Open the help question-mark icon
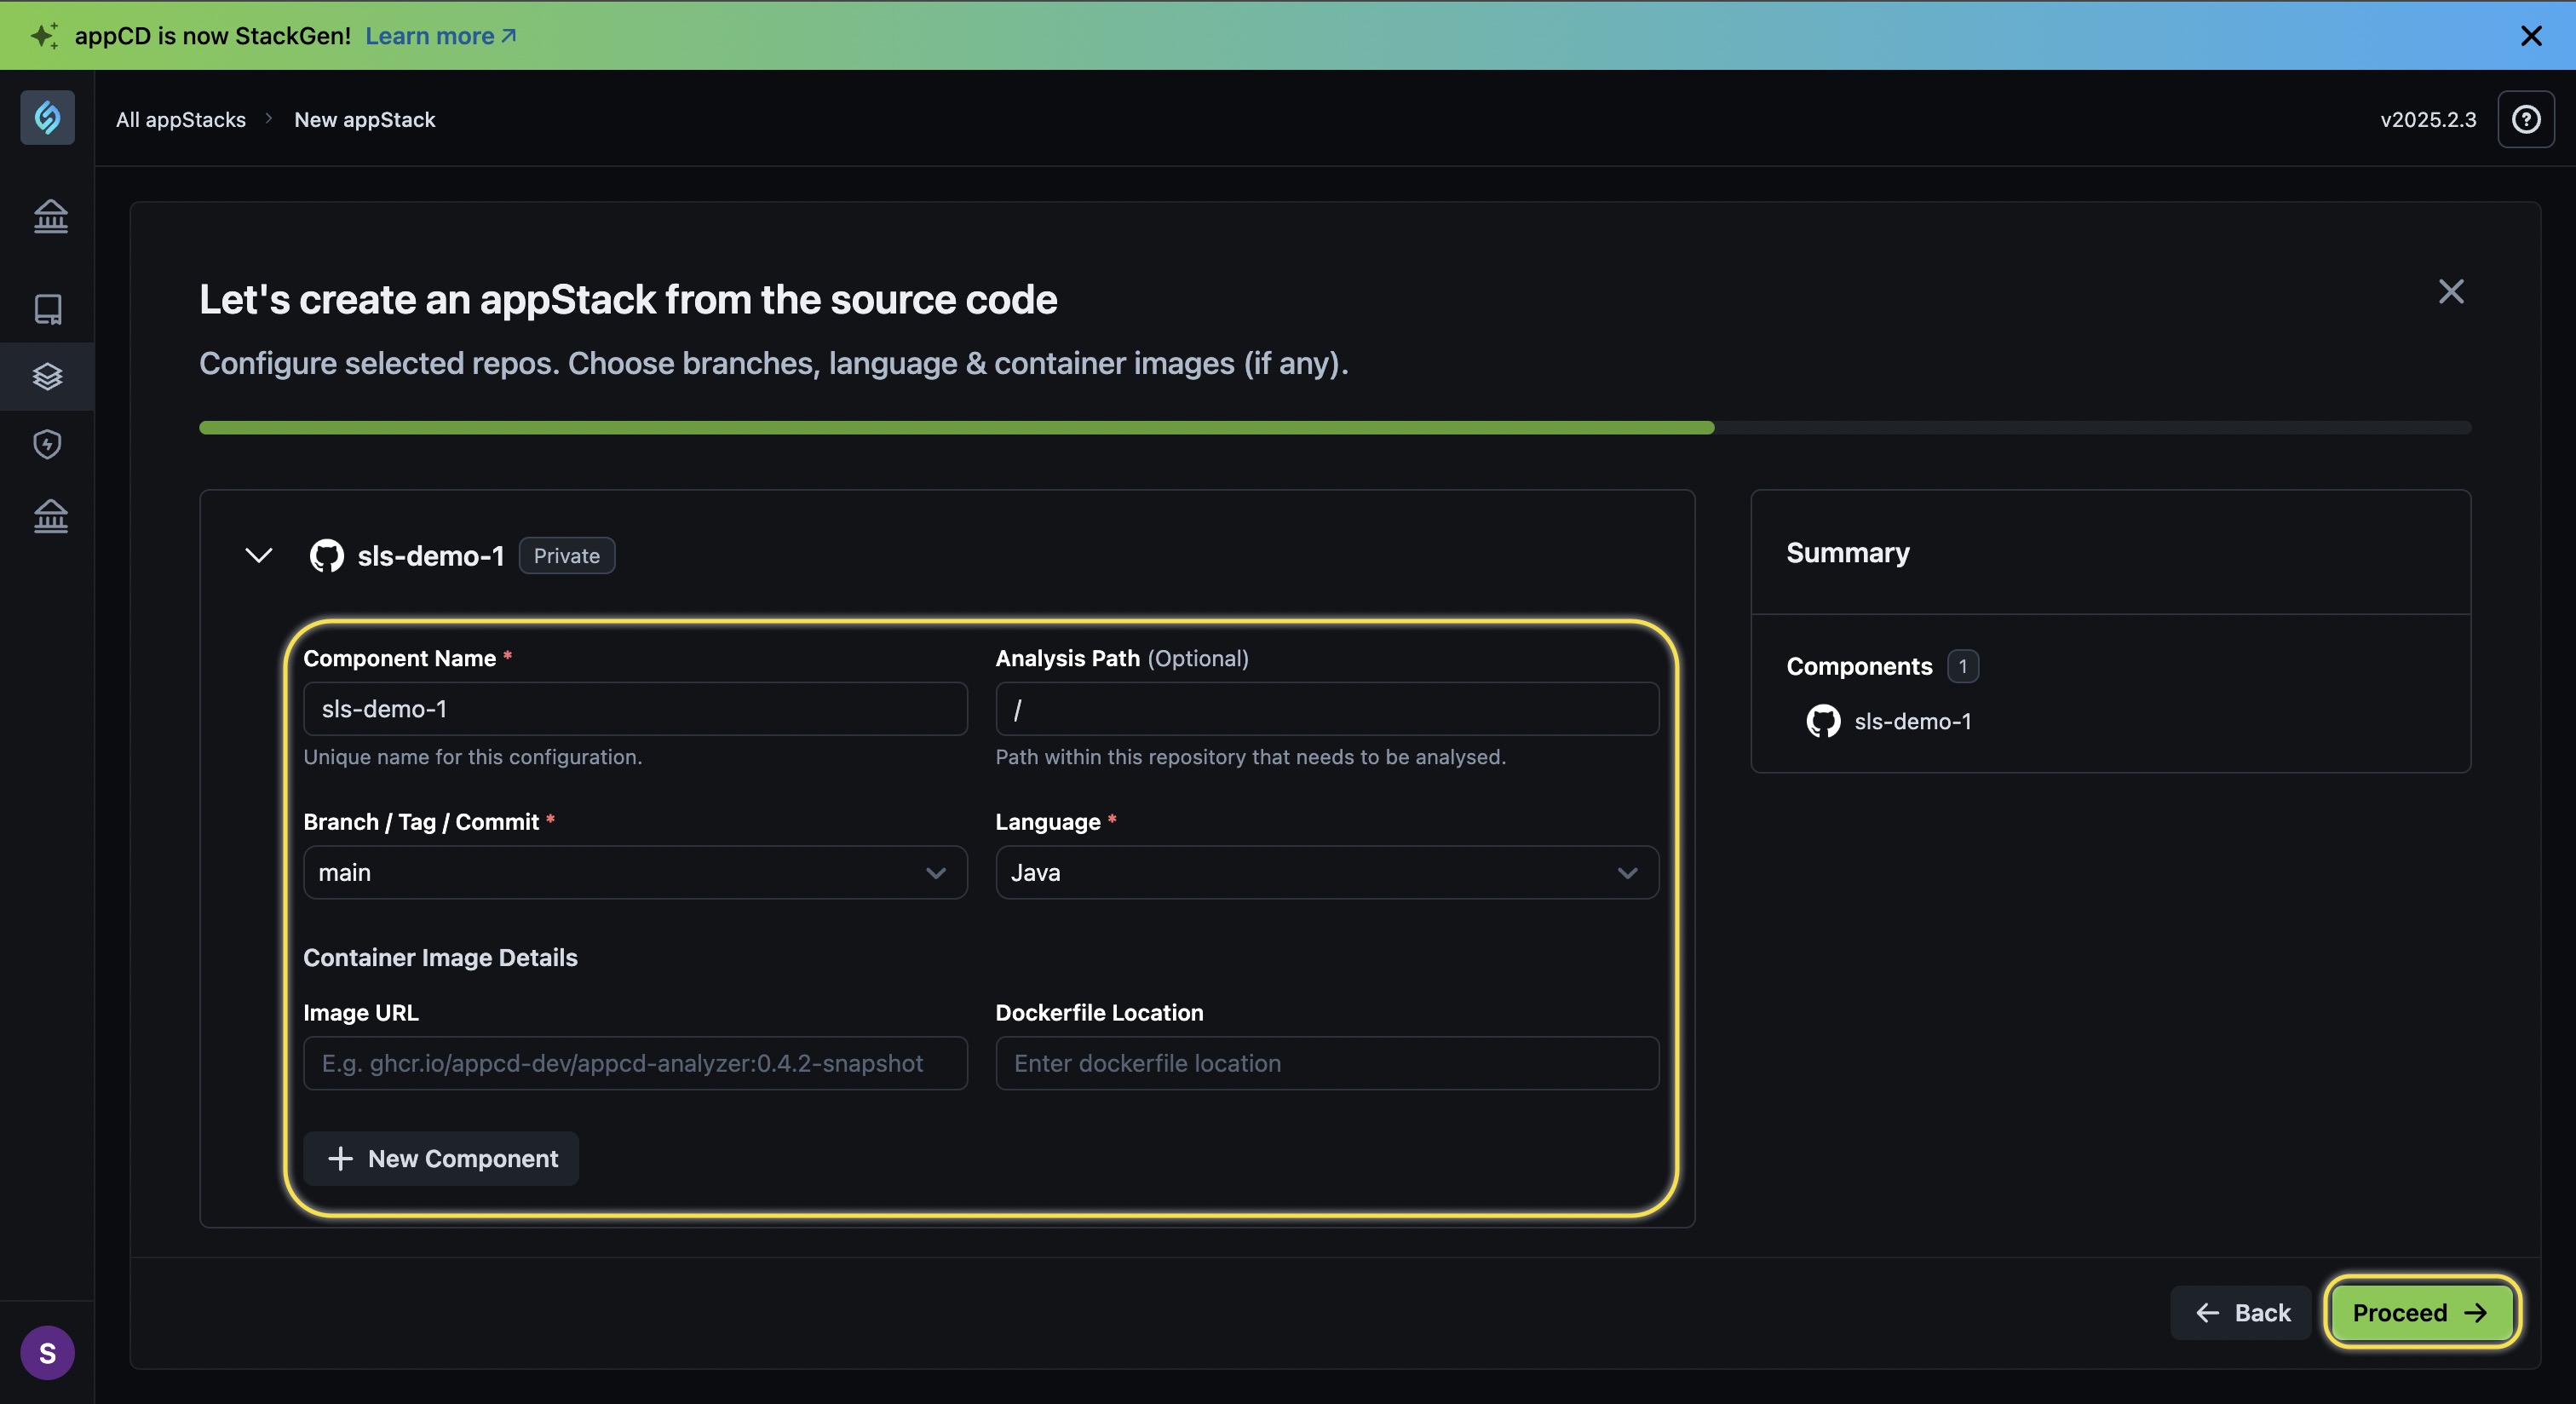This screenshot has height=1404, width=2576. (x=2526, y=119)
